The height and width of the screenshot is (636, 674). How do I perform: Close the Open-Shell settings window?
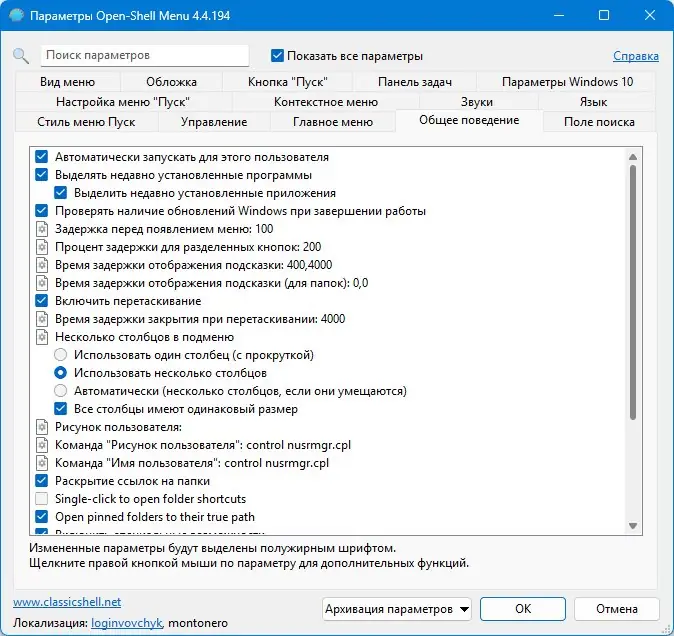[x=650, y=15]
